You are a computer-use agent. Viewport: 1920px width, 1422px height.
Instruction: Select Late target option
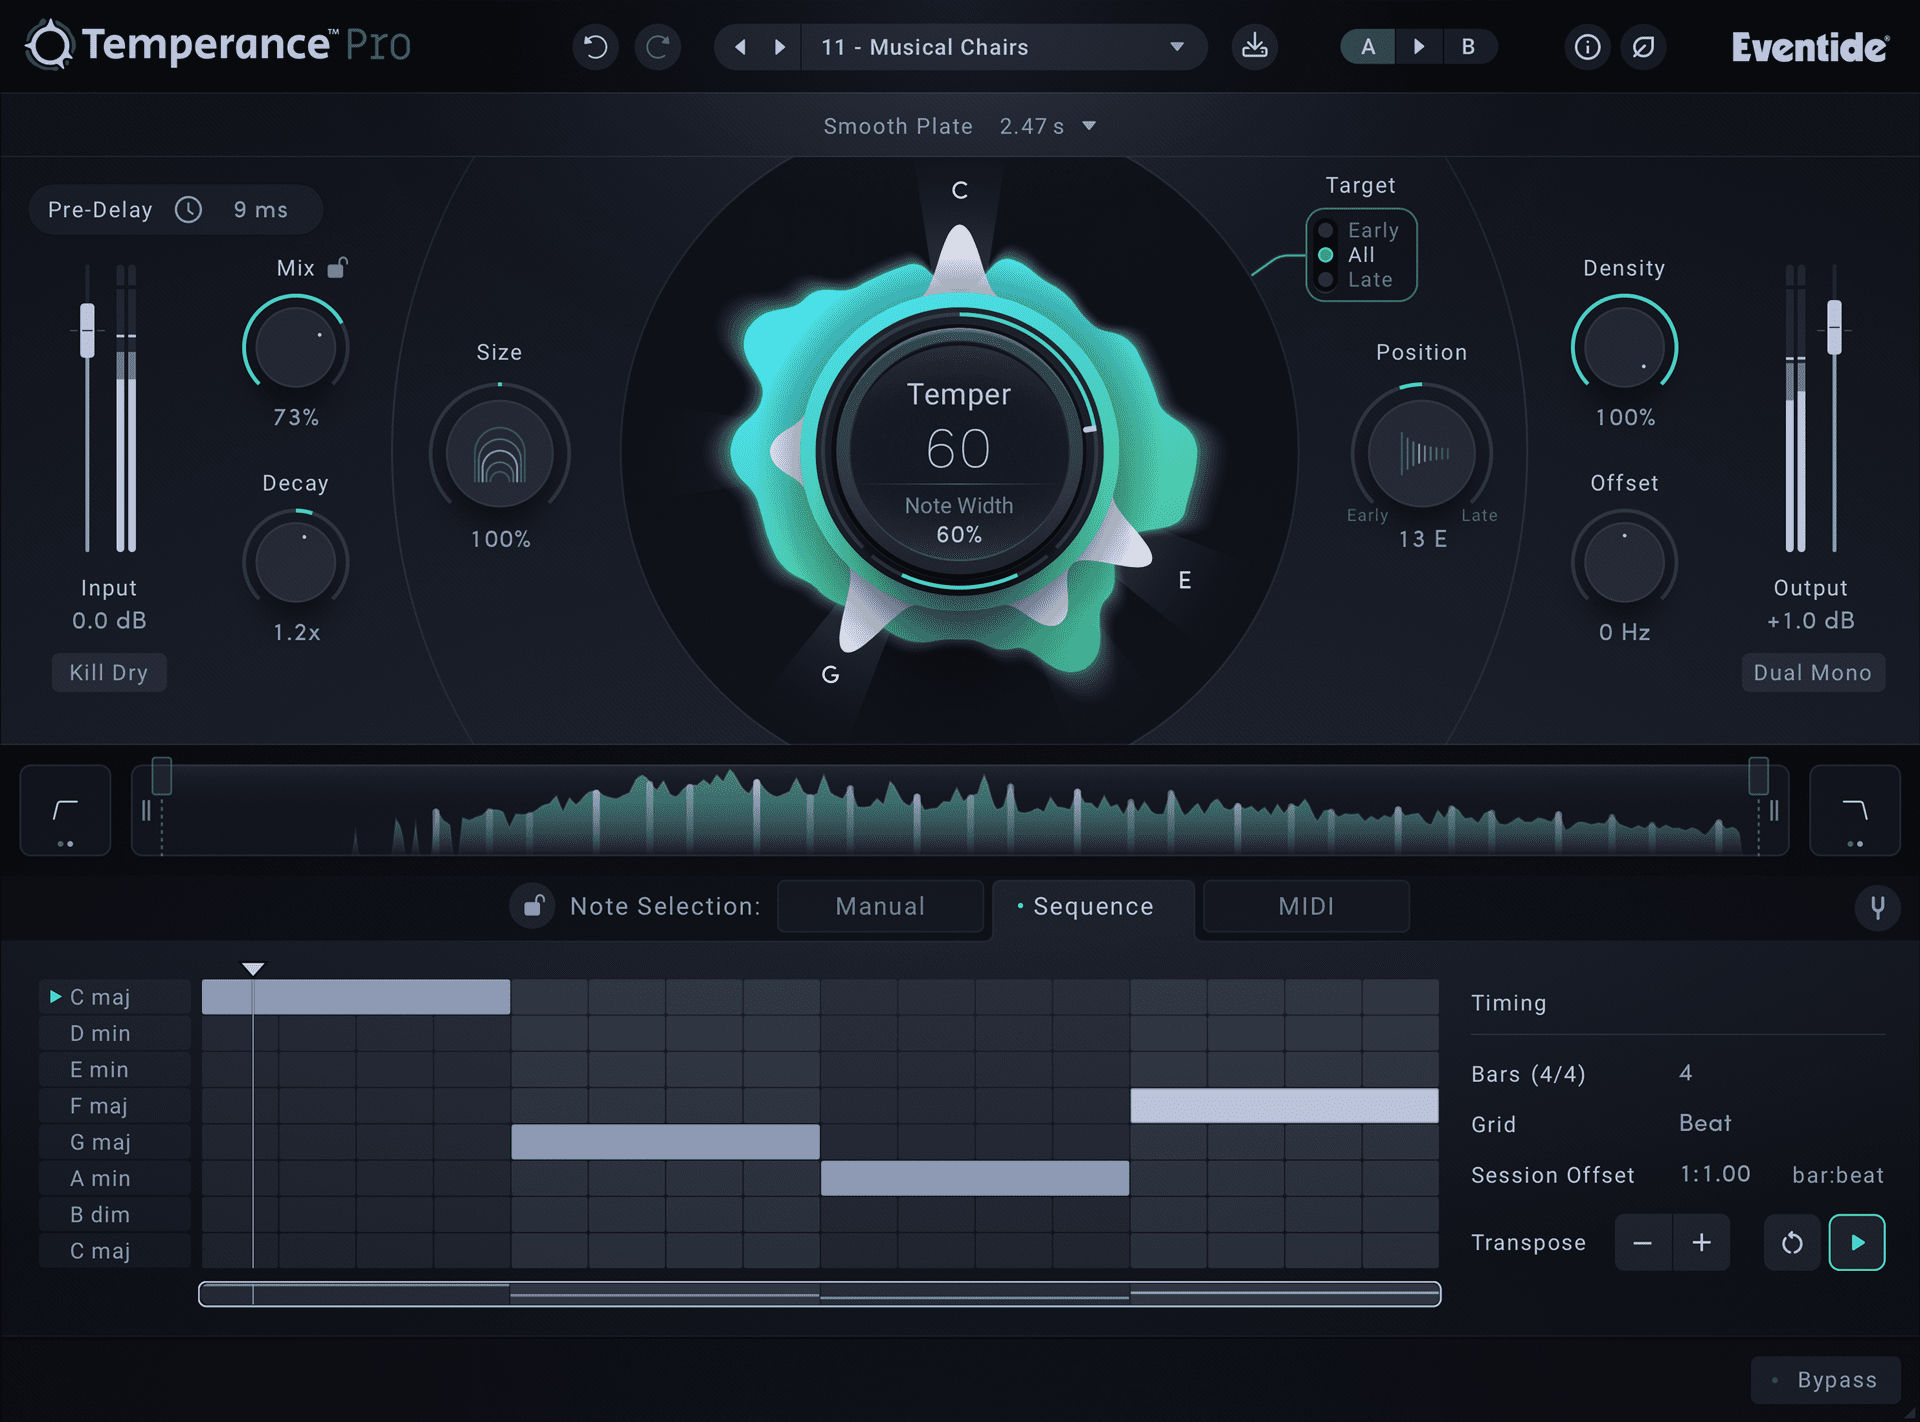(1356, 280)
